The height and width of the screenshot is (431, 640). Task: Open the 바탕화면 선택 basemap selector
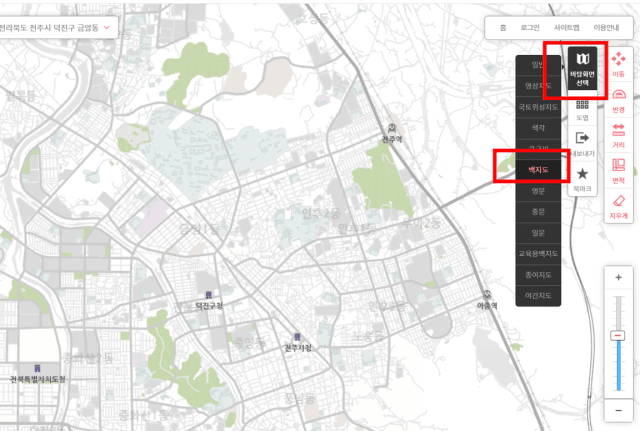click(x=582, y=69)
